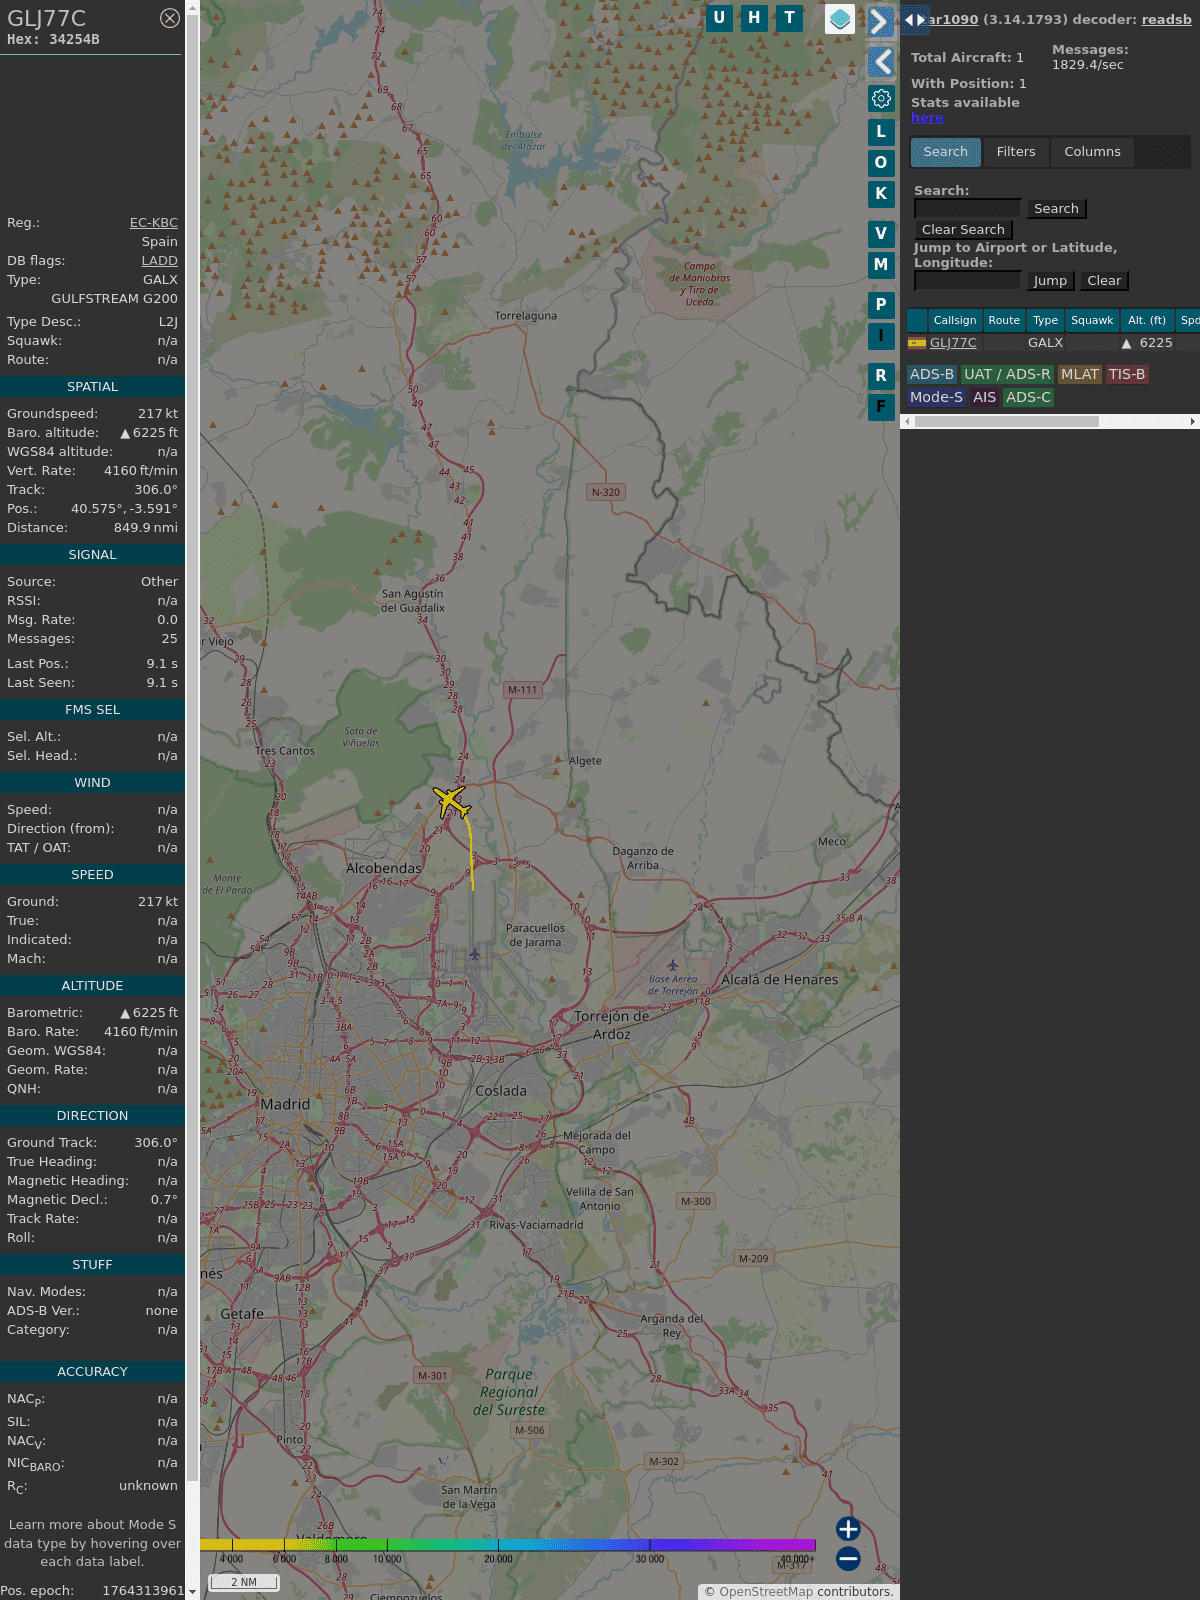Toggle the F map button
Image resolution: width=1200 pixels, height=1600 pixels.
[881, 407]
